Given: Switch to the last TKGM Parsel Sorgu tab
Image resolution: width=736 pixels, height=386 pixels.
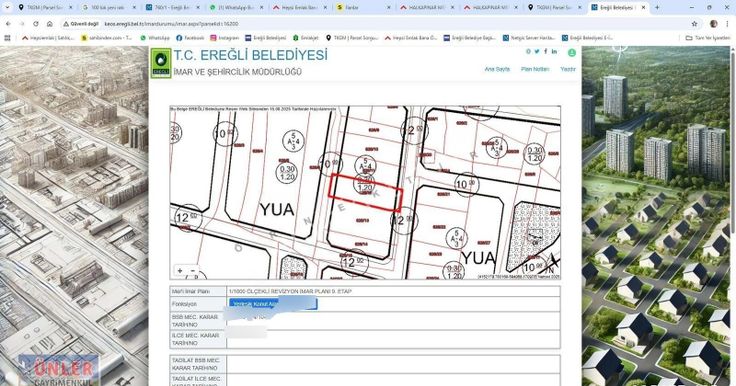Looking at the screenshot, I should 555,8.
